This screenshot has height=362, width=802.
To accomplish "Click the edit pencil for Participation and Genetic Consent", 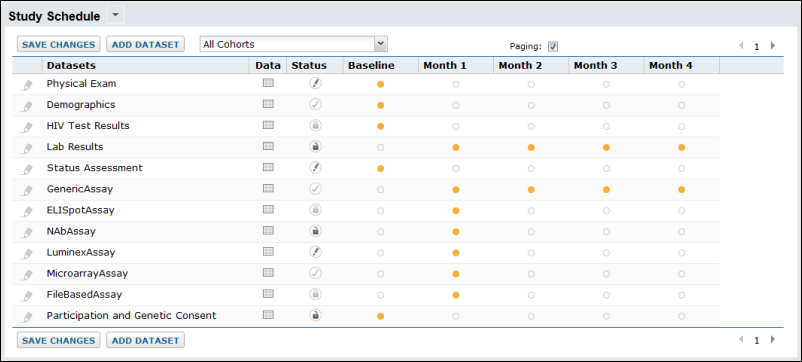I will 27,317.
